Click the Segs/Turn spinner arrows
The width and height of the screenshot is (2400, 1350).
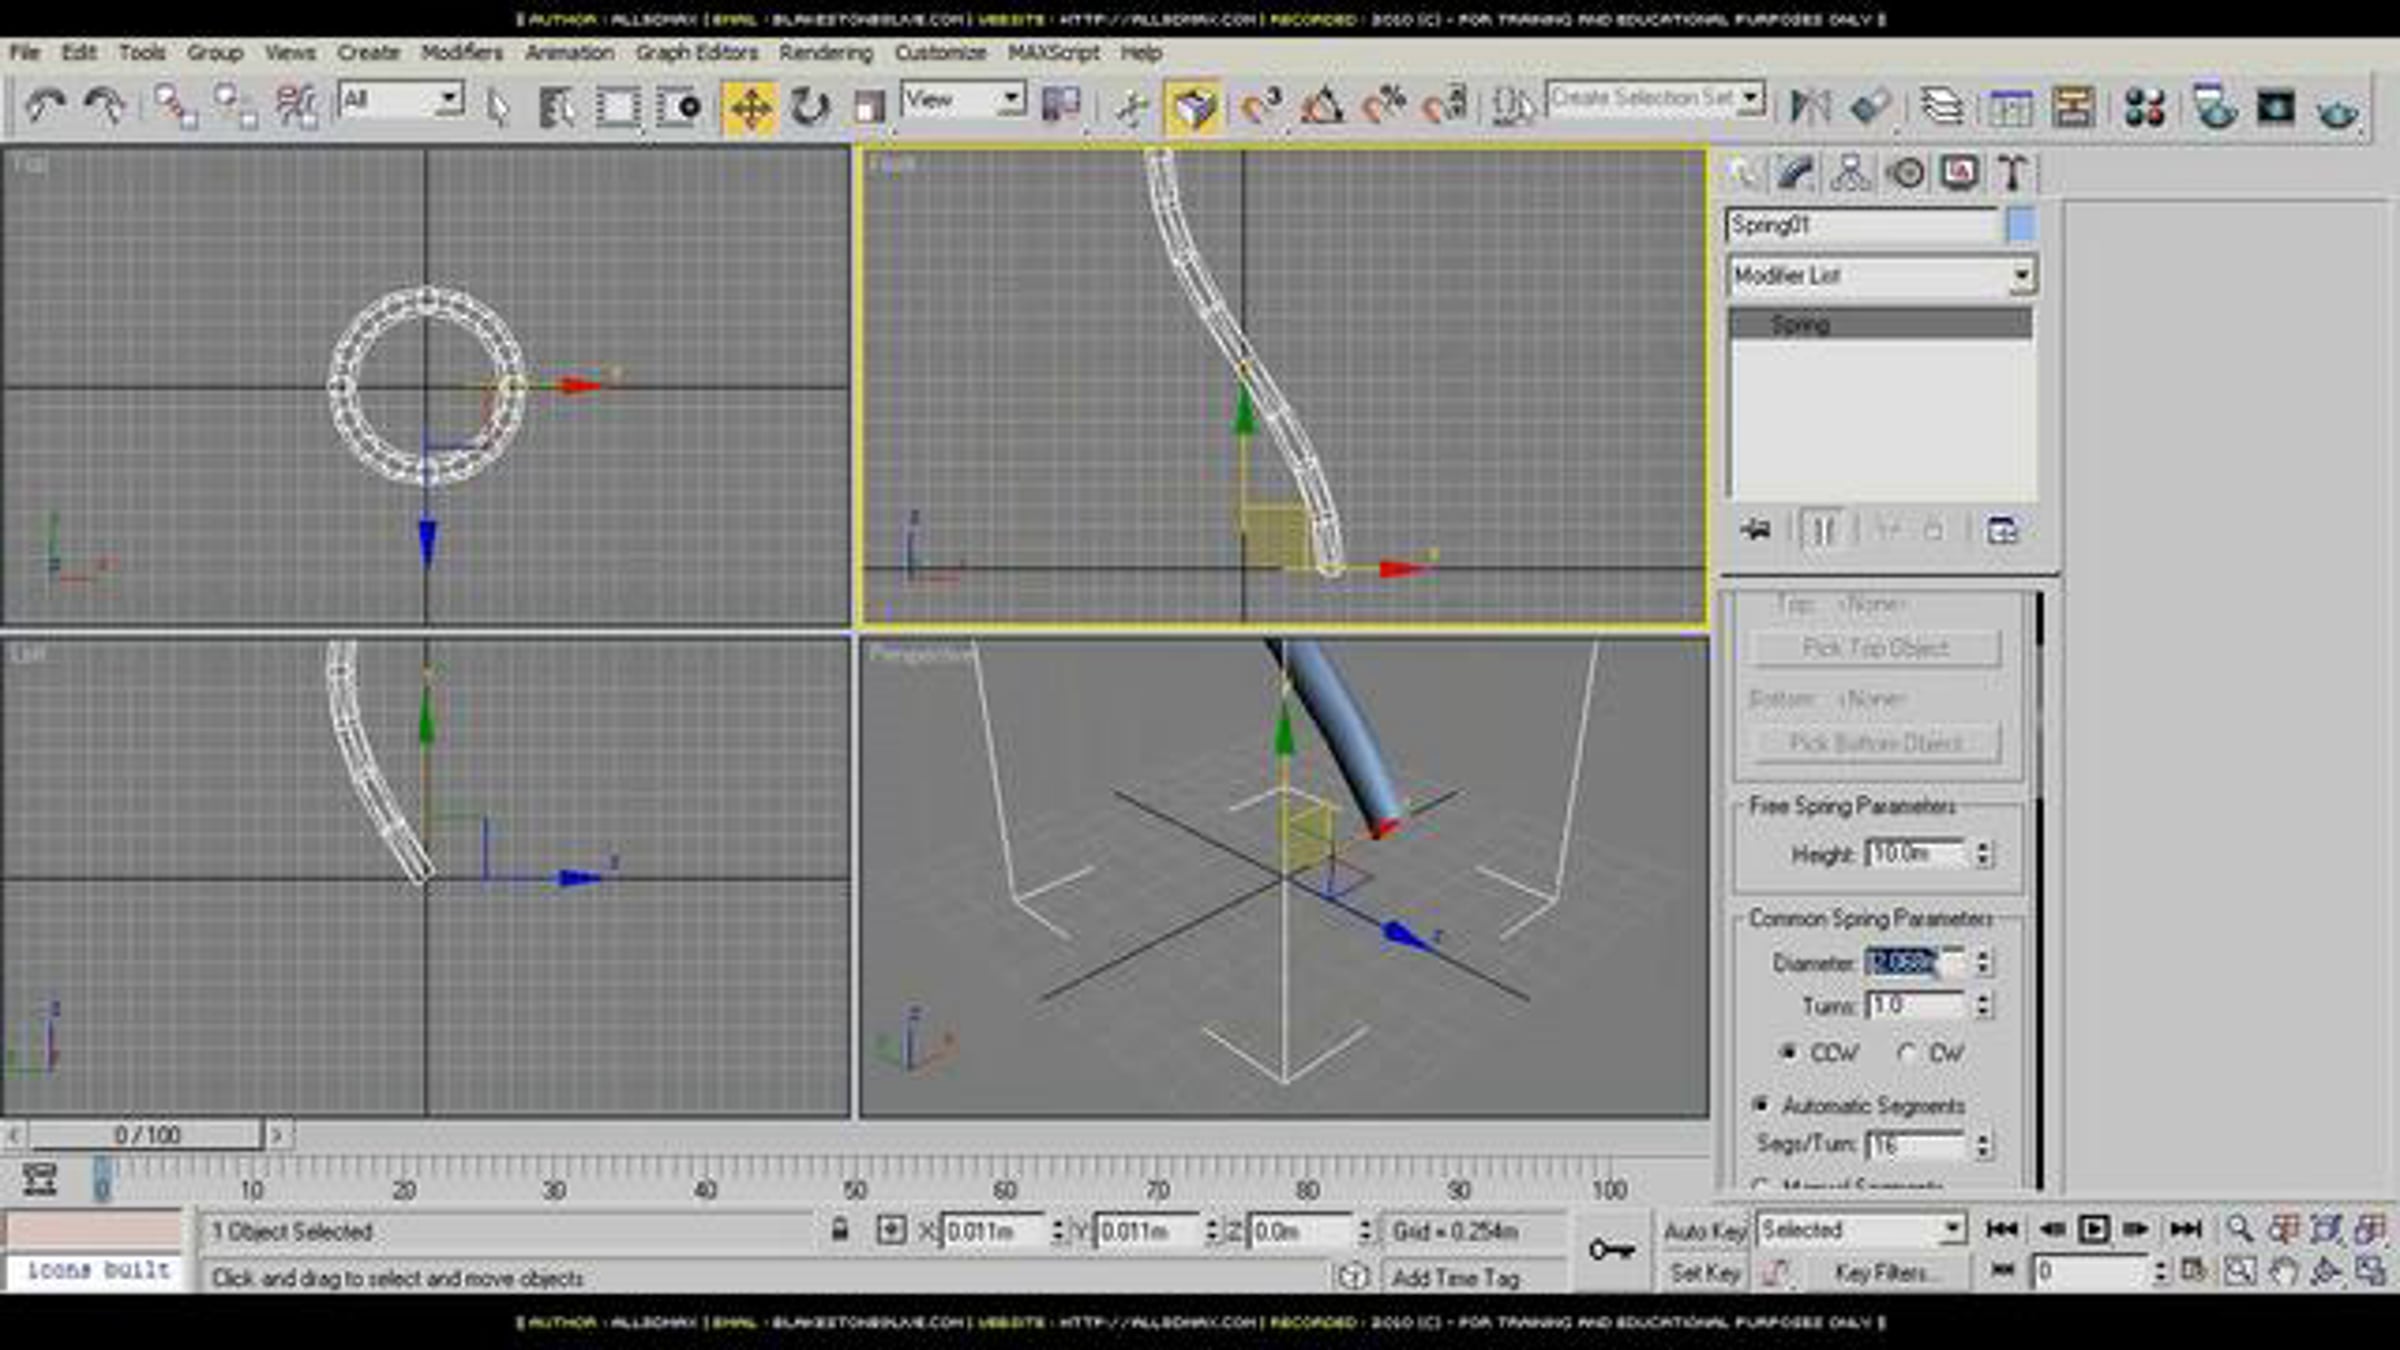[1983, 1144]
